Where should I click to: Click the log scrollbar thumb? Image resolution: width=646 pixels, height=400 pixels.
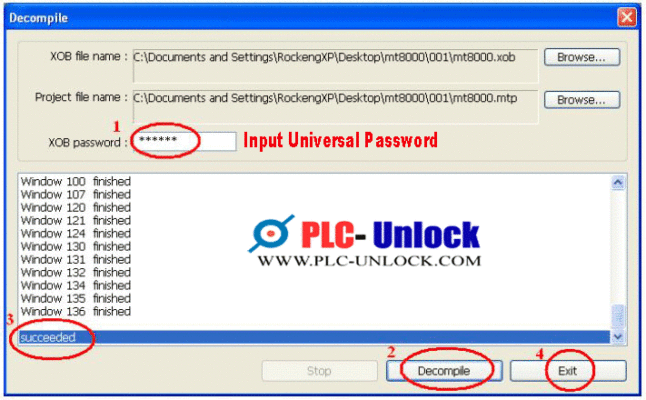coord(618,316)
